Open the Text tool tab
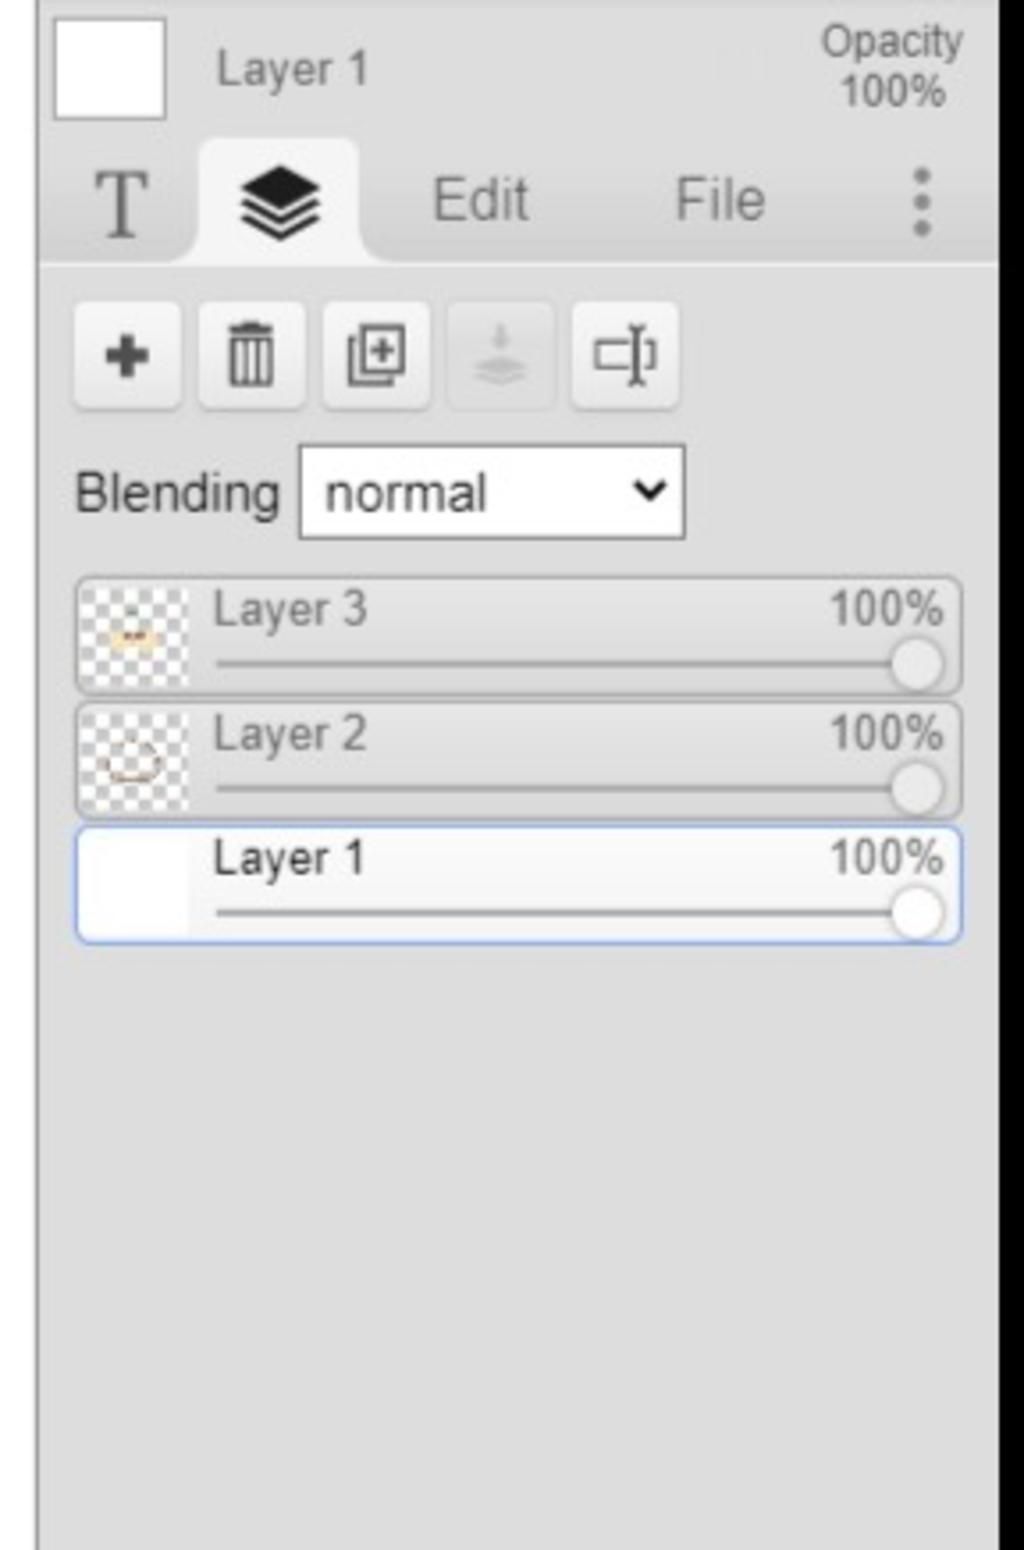The width and height of the screenshot is (1024, 1550). pyautogui.click(x=121, y=203)
